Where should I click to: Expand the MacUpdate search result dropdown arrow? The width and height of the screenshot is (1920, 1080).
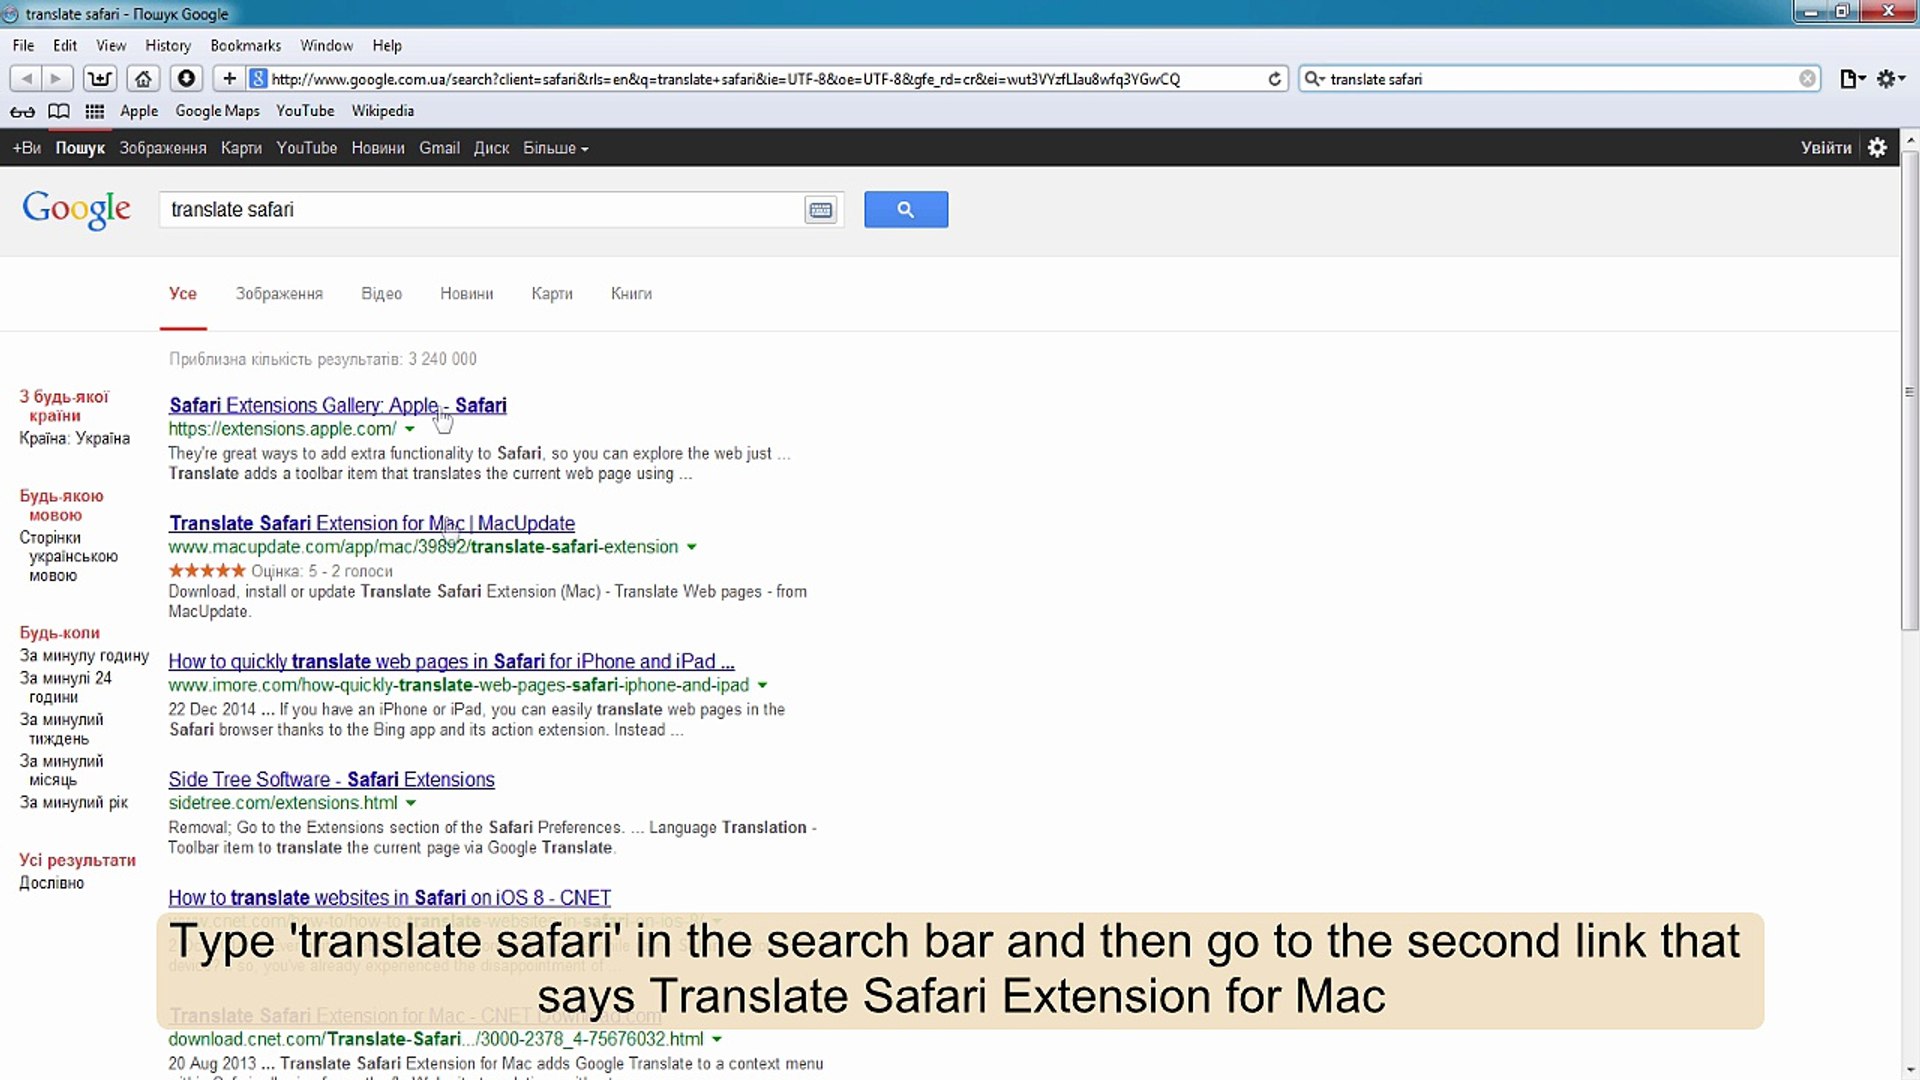692,547
